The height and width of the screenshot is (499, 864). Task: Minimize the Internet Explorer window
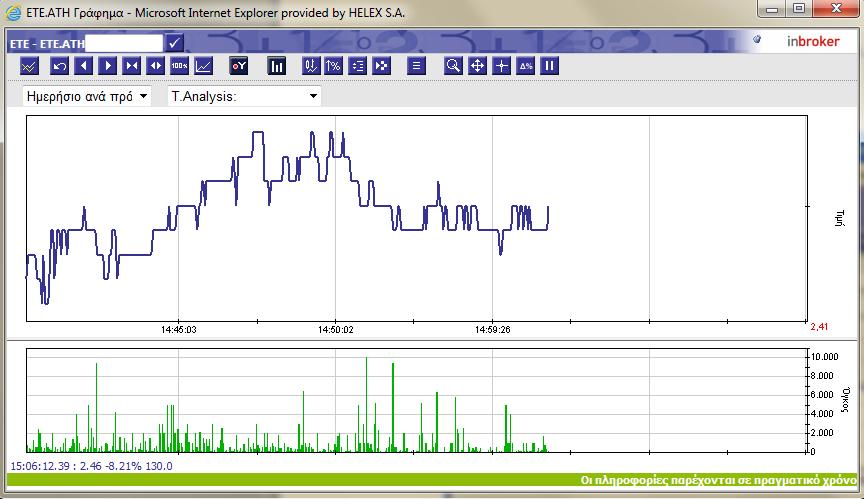pyautogui.click(x=772, y=8)
